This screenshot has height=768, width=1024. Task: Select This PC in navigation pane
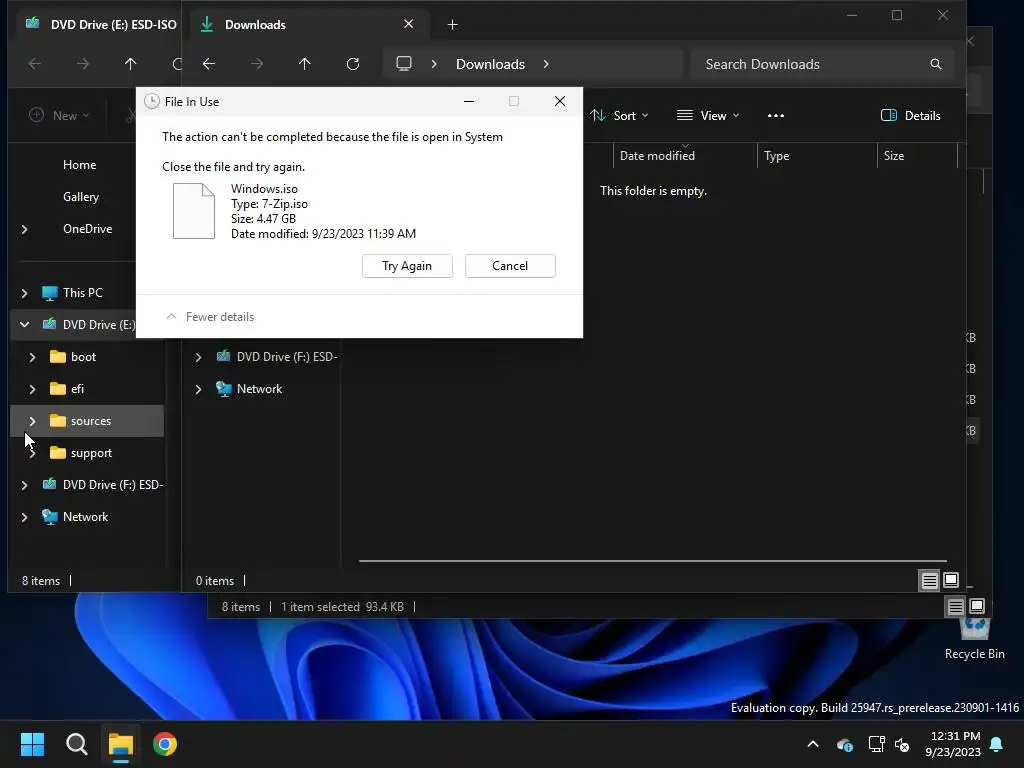72,293
